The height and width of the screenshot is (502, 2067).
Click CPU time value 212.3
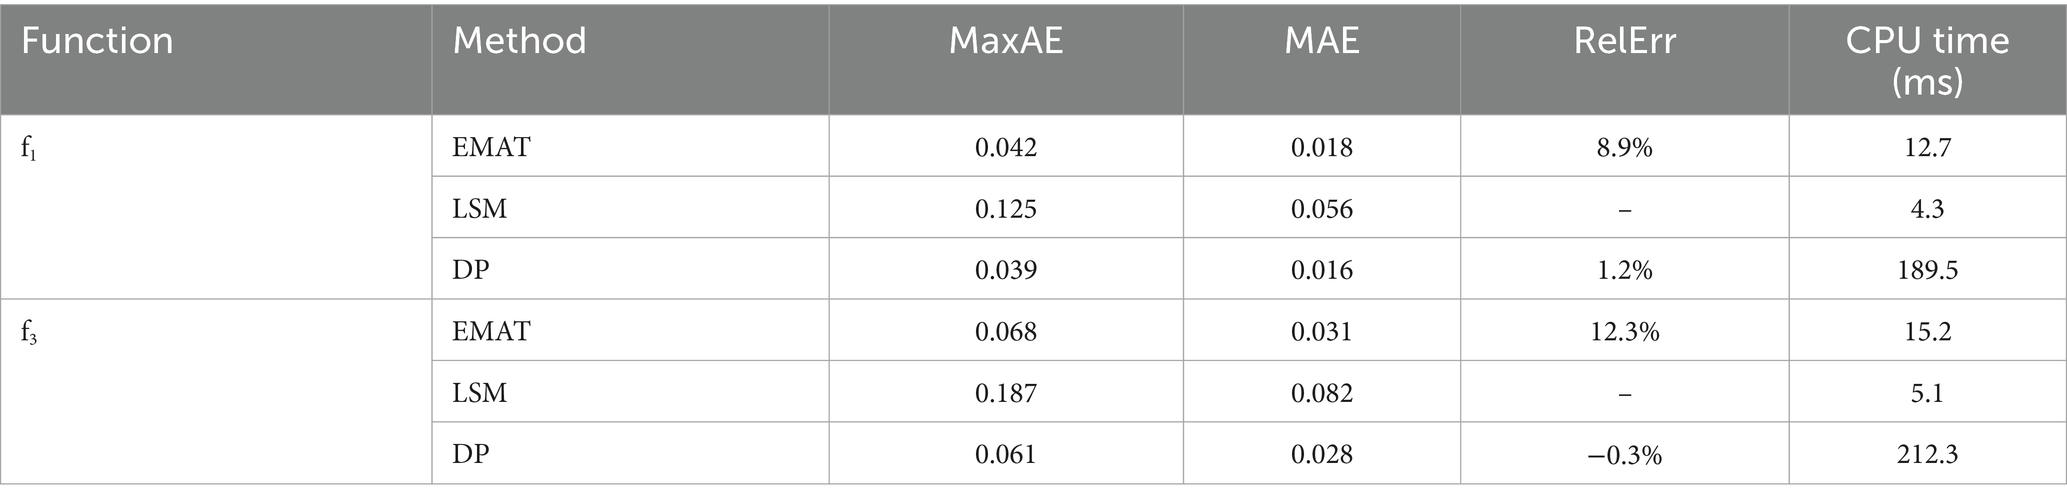point(1926,454)
